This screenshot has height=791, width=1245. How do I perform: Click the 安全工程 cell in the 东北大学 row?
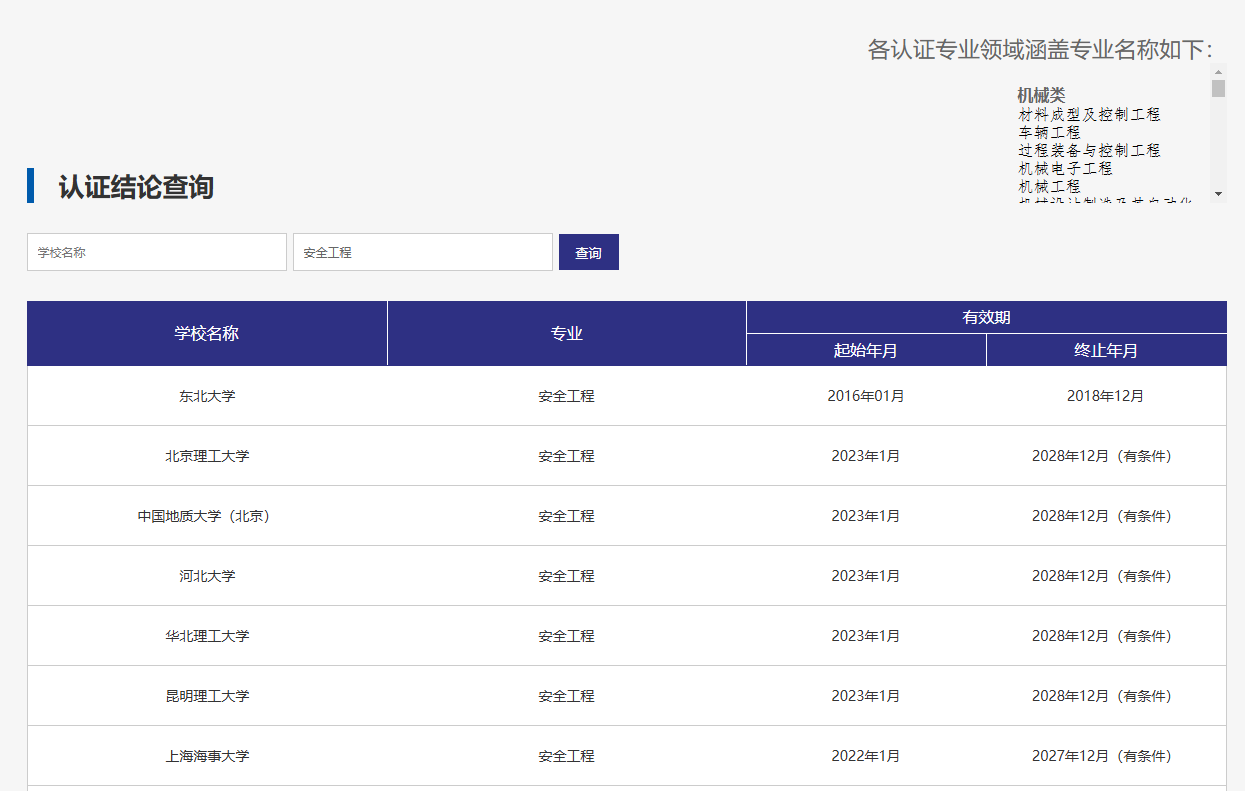tap(567, 396)
